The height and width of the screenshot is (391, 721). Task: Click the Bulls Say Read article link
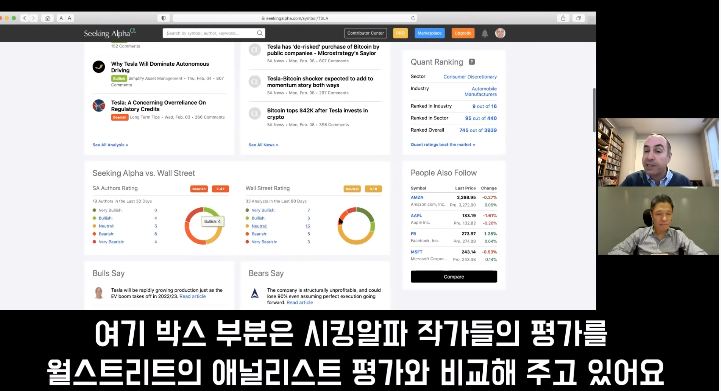coord(193,296)
